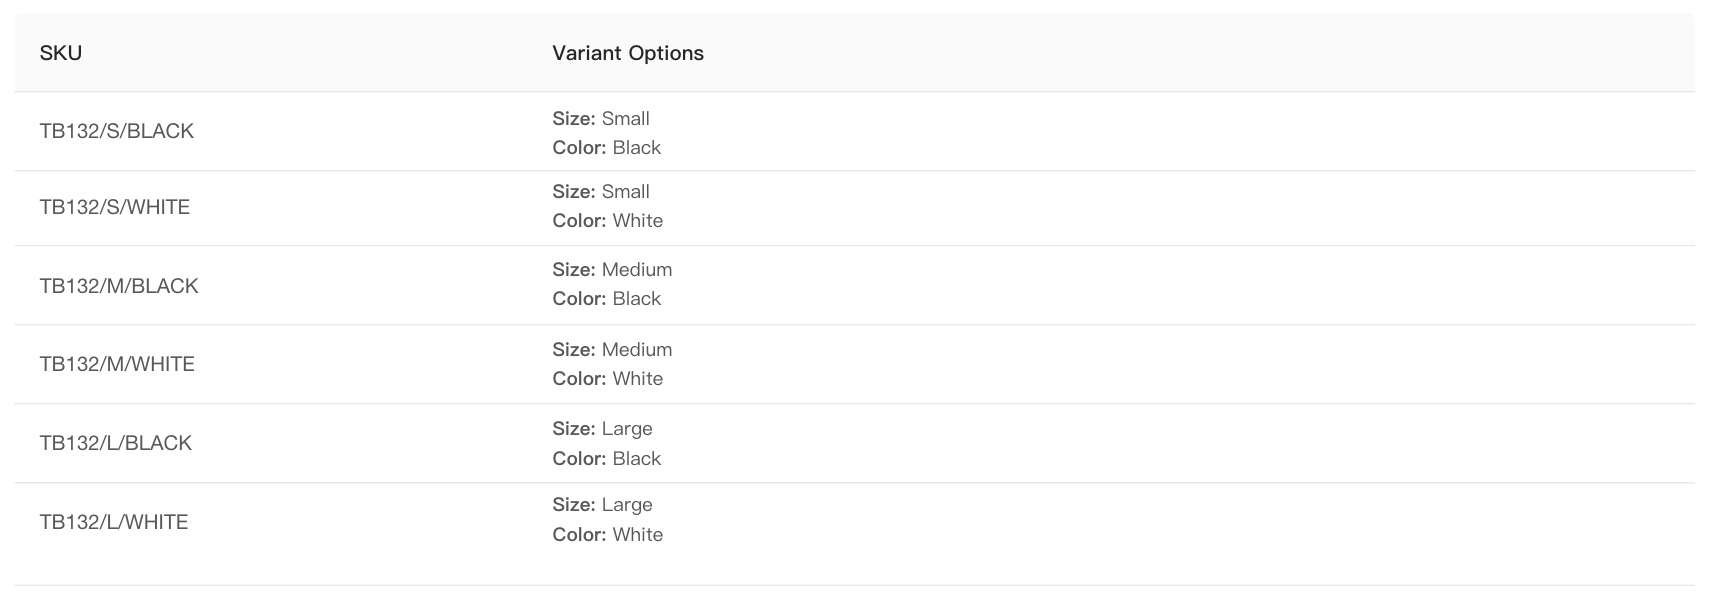Select the TB132/L/BLACK SKU entry
The width and height of the screenshot is (1716, 602).
coord(116,443)
